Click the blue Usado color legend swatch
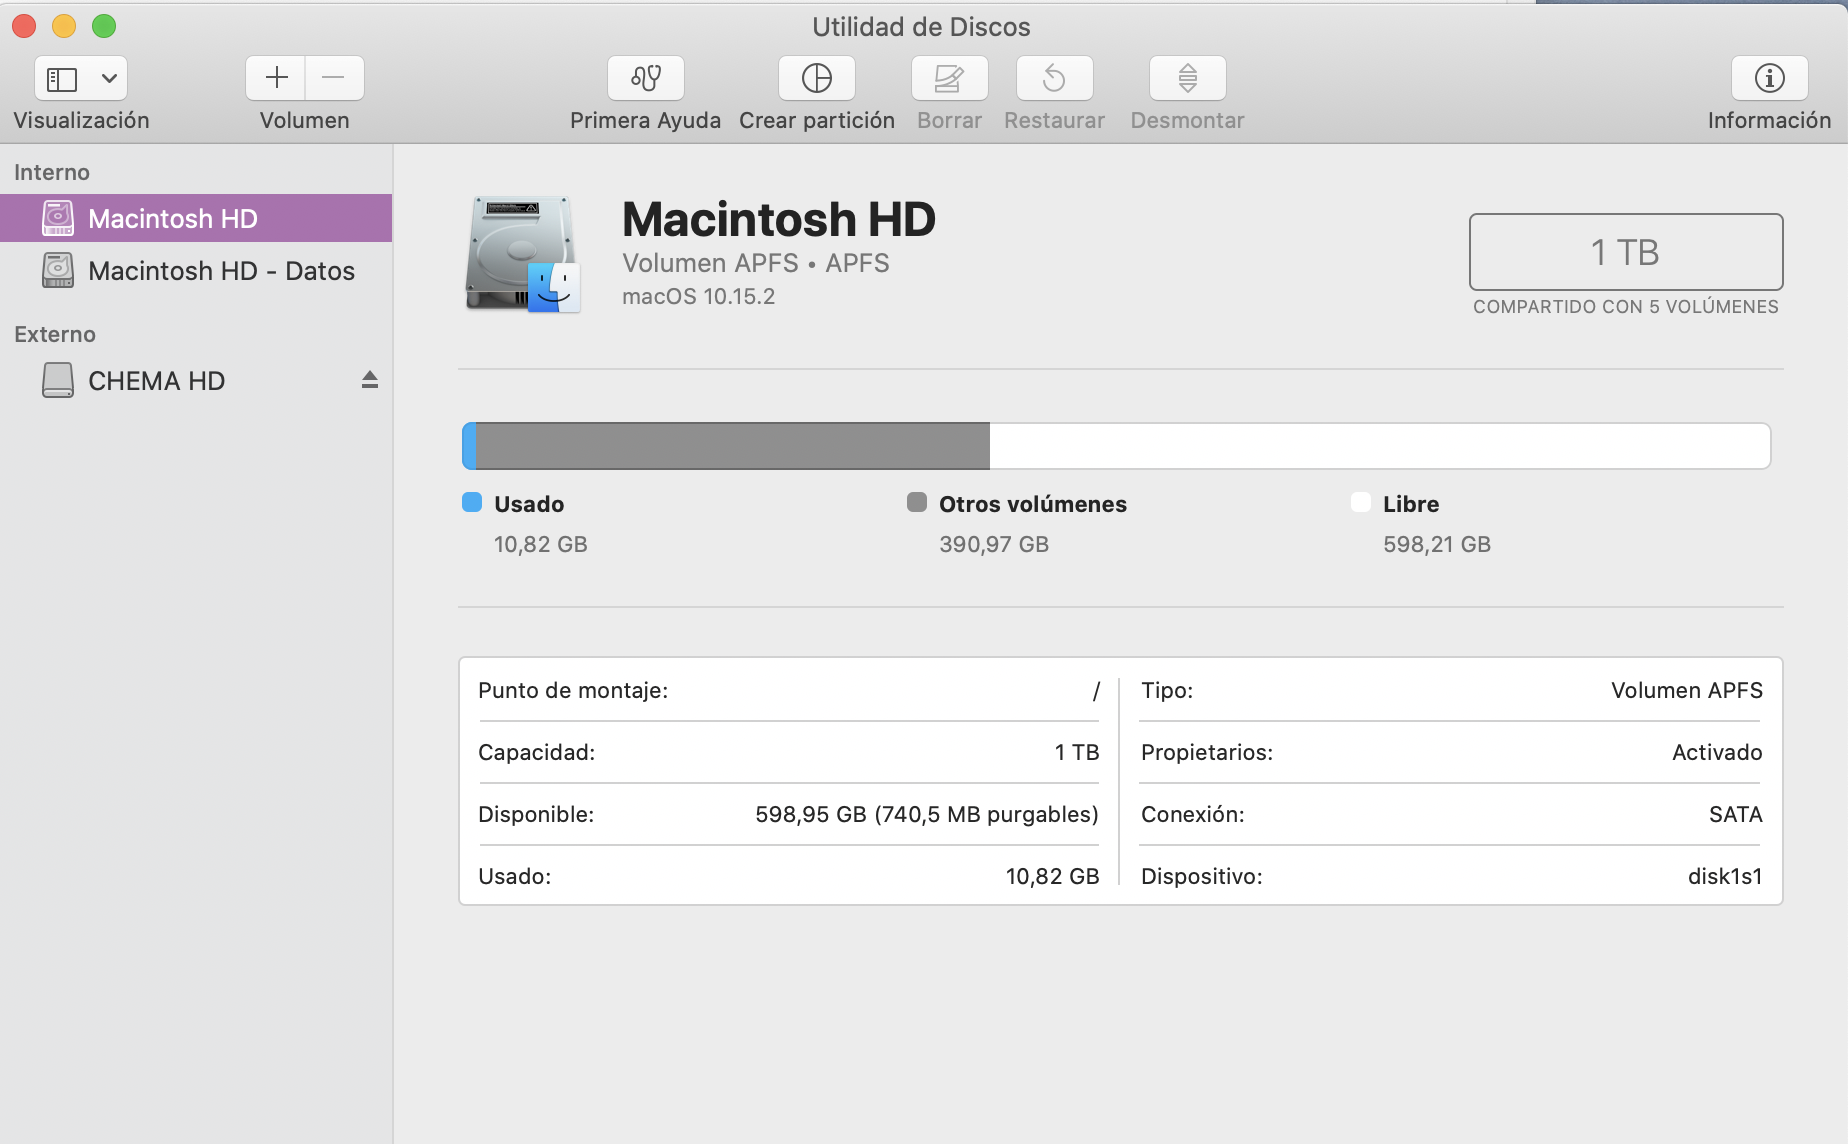Viewport: 1848px width, 1144px height. [472, 502]
